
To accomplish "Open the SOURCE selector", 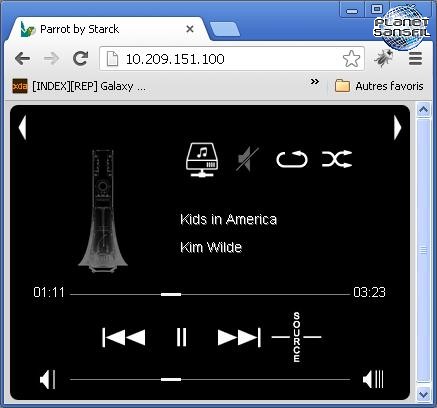I will [296, 337].
